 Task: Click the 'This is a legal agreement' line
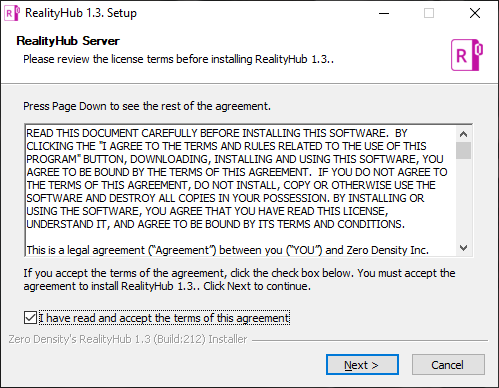pos(227,250)
